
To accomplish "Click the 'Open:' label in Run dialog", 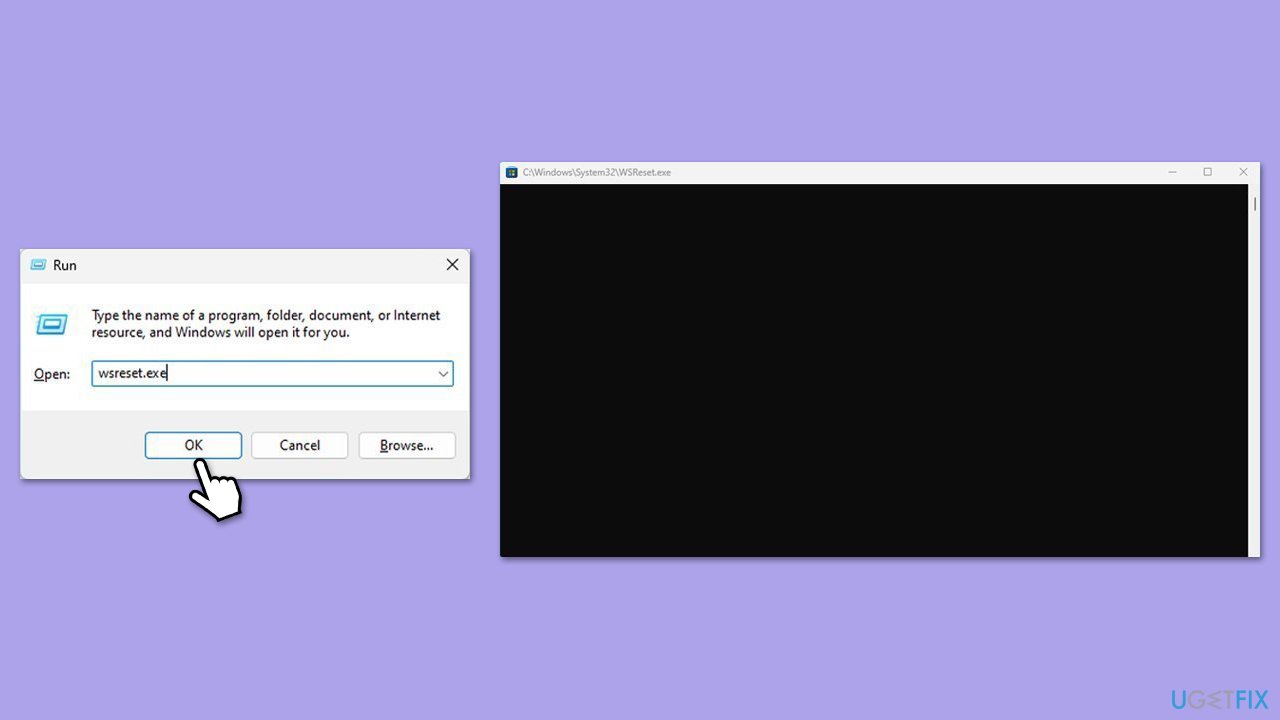I will (x=52, y=374).
